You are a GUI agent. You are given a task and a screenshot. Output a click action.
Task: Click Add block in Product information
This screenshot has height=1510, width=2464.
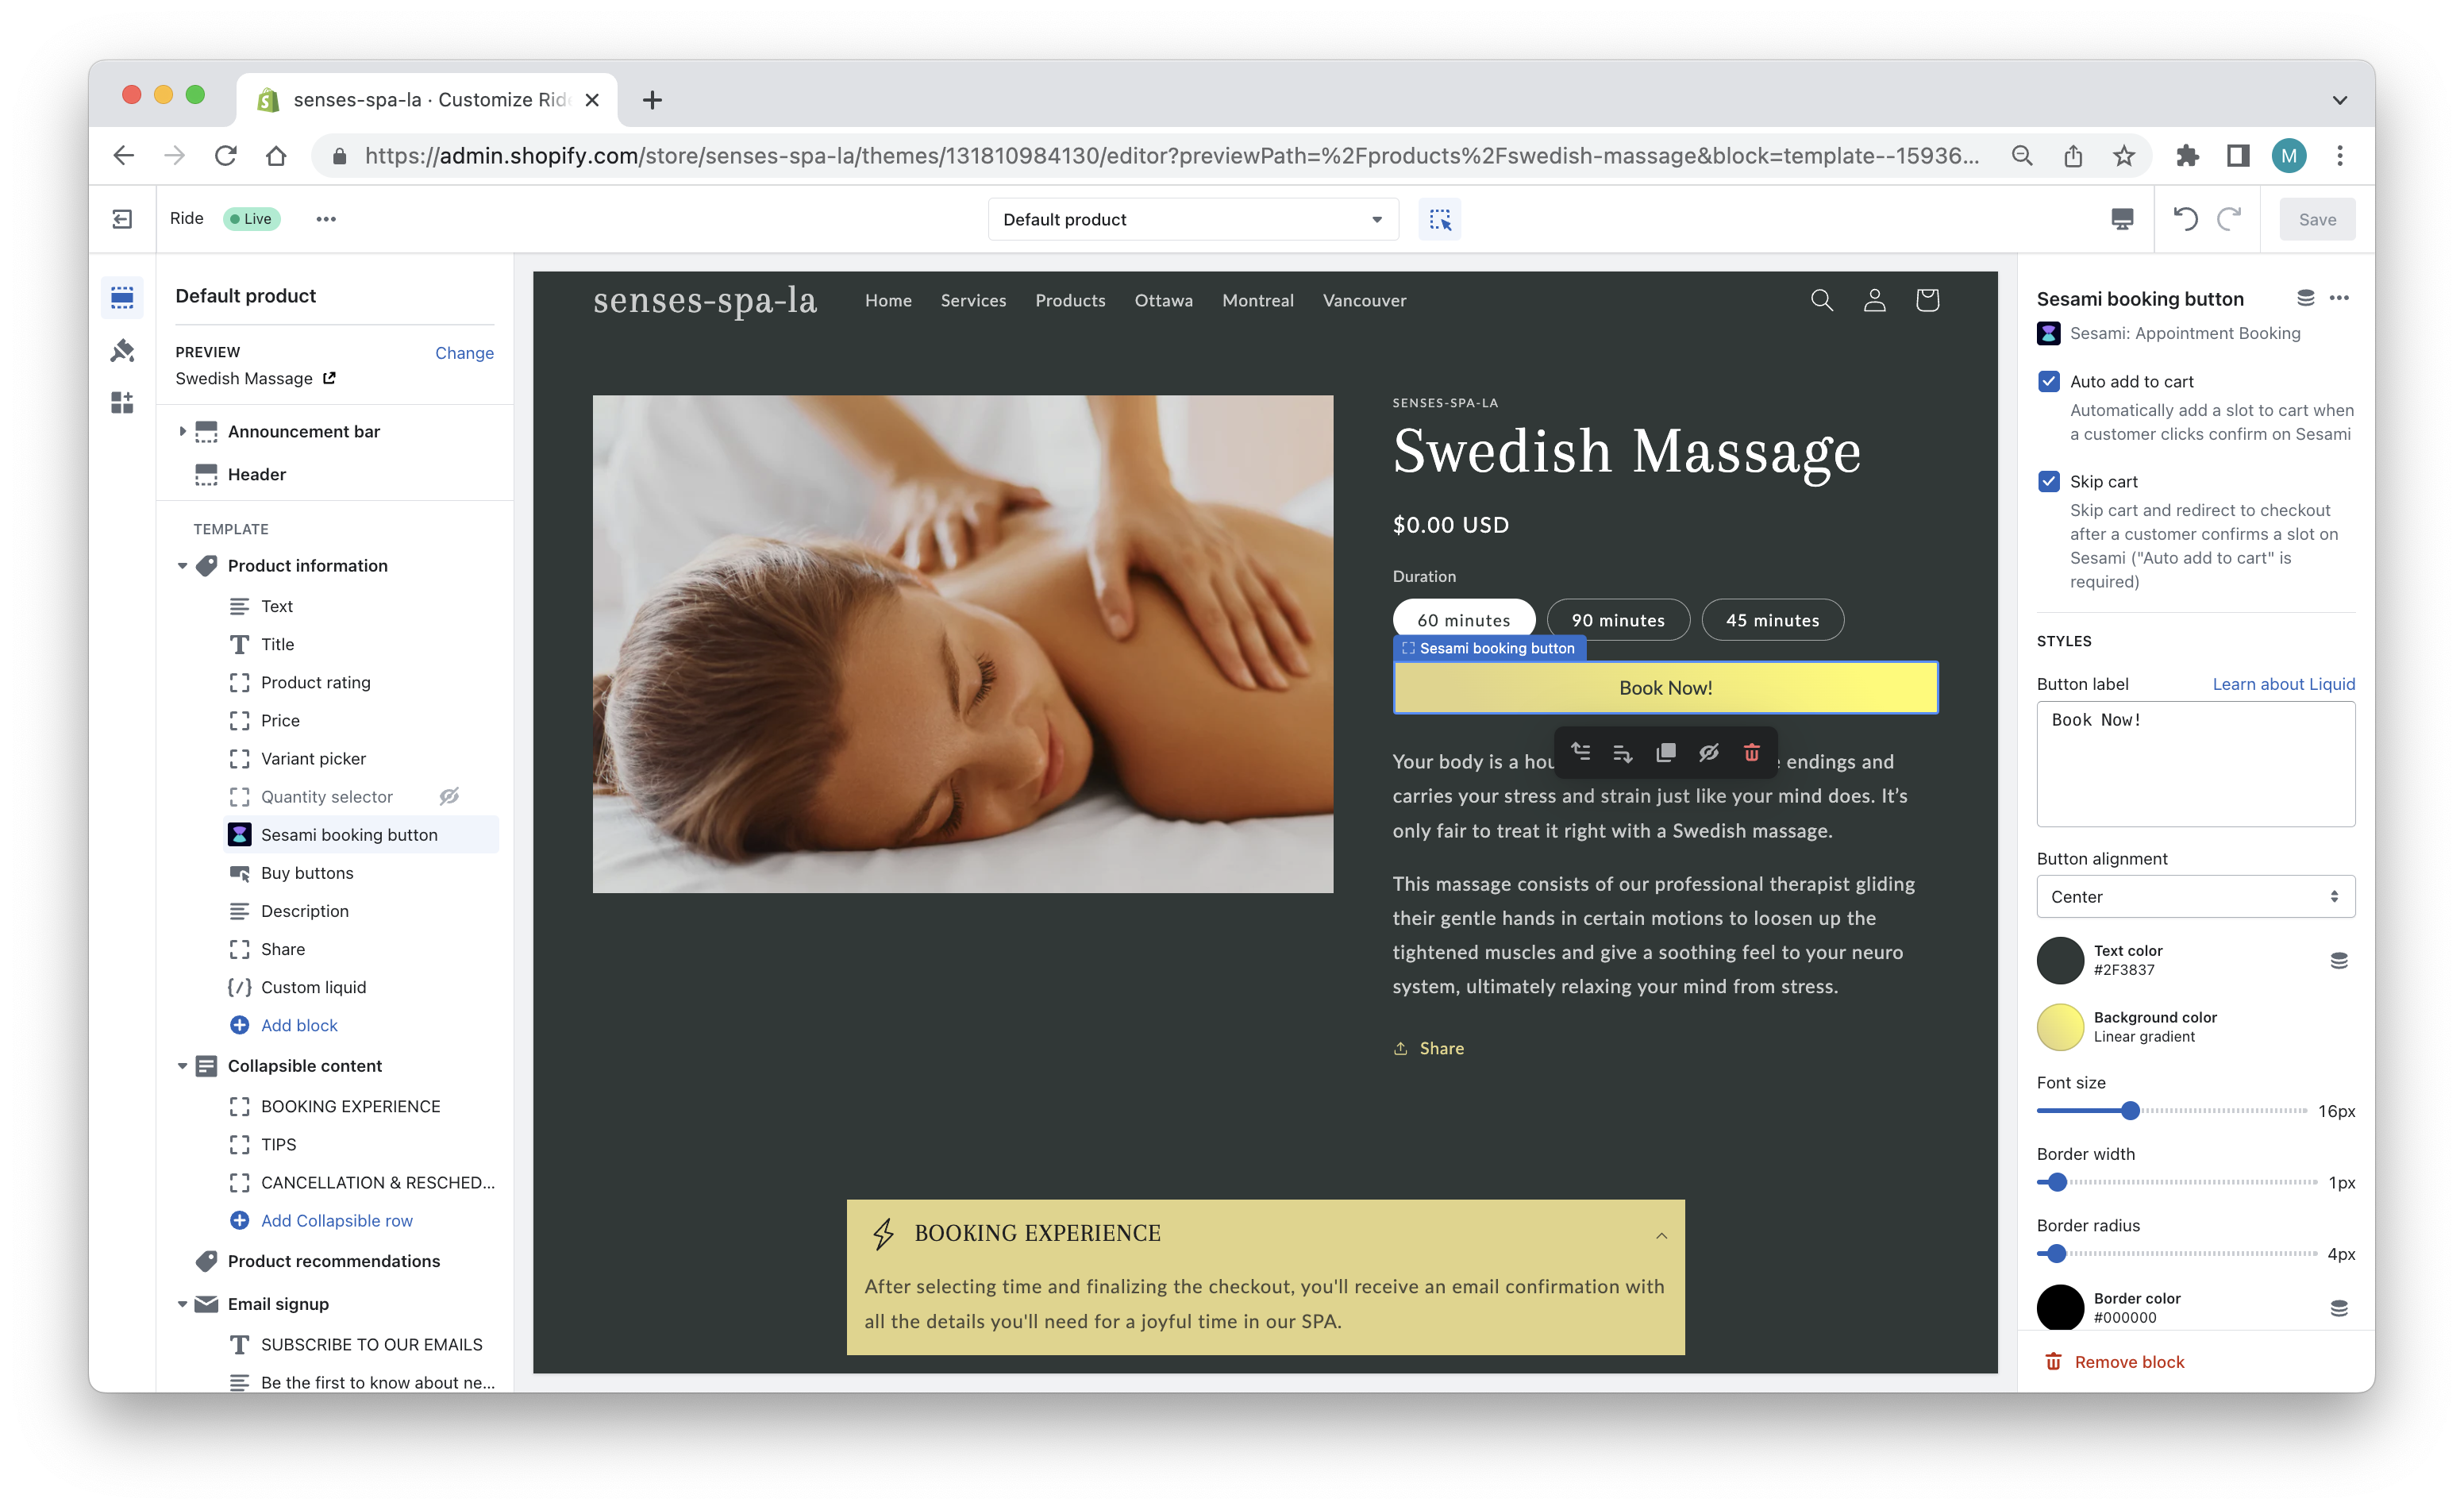[x=299, y=1025]
